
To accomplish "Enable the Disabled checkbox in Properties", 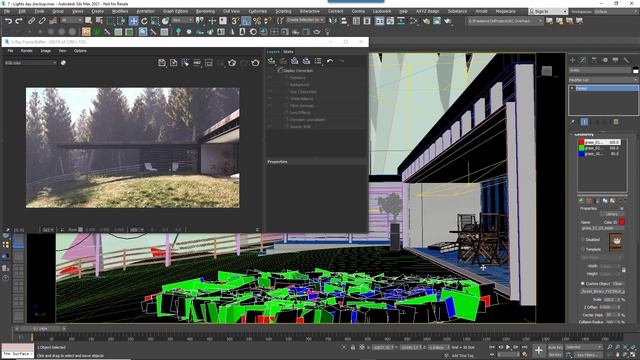I will pyautogui.click(x=582, y=240).
